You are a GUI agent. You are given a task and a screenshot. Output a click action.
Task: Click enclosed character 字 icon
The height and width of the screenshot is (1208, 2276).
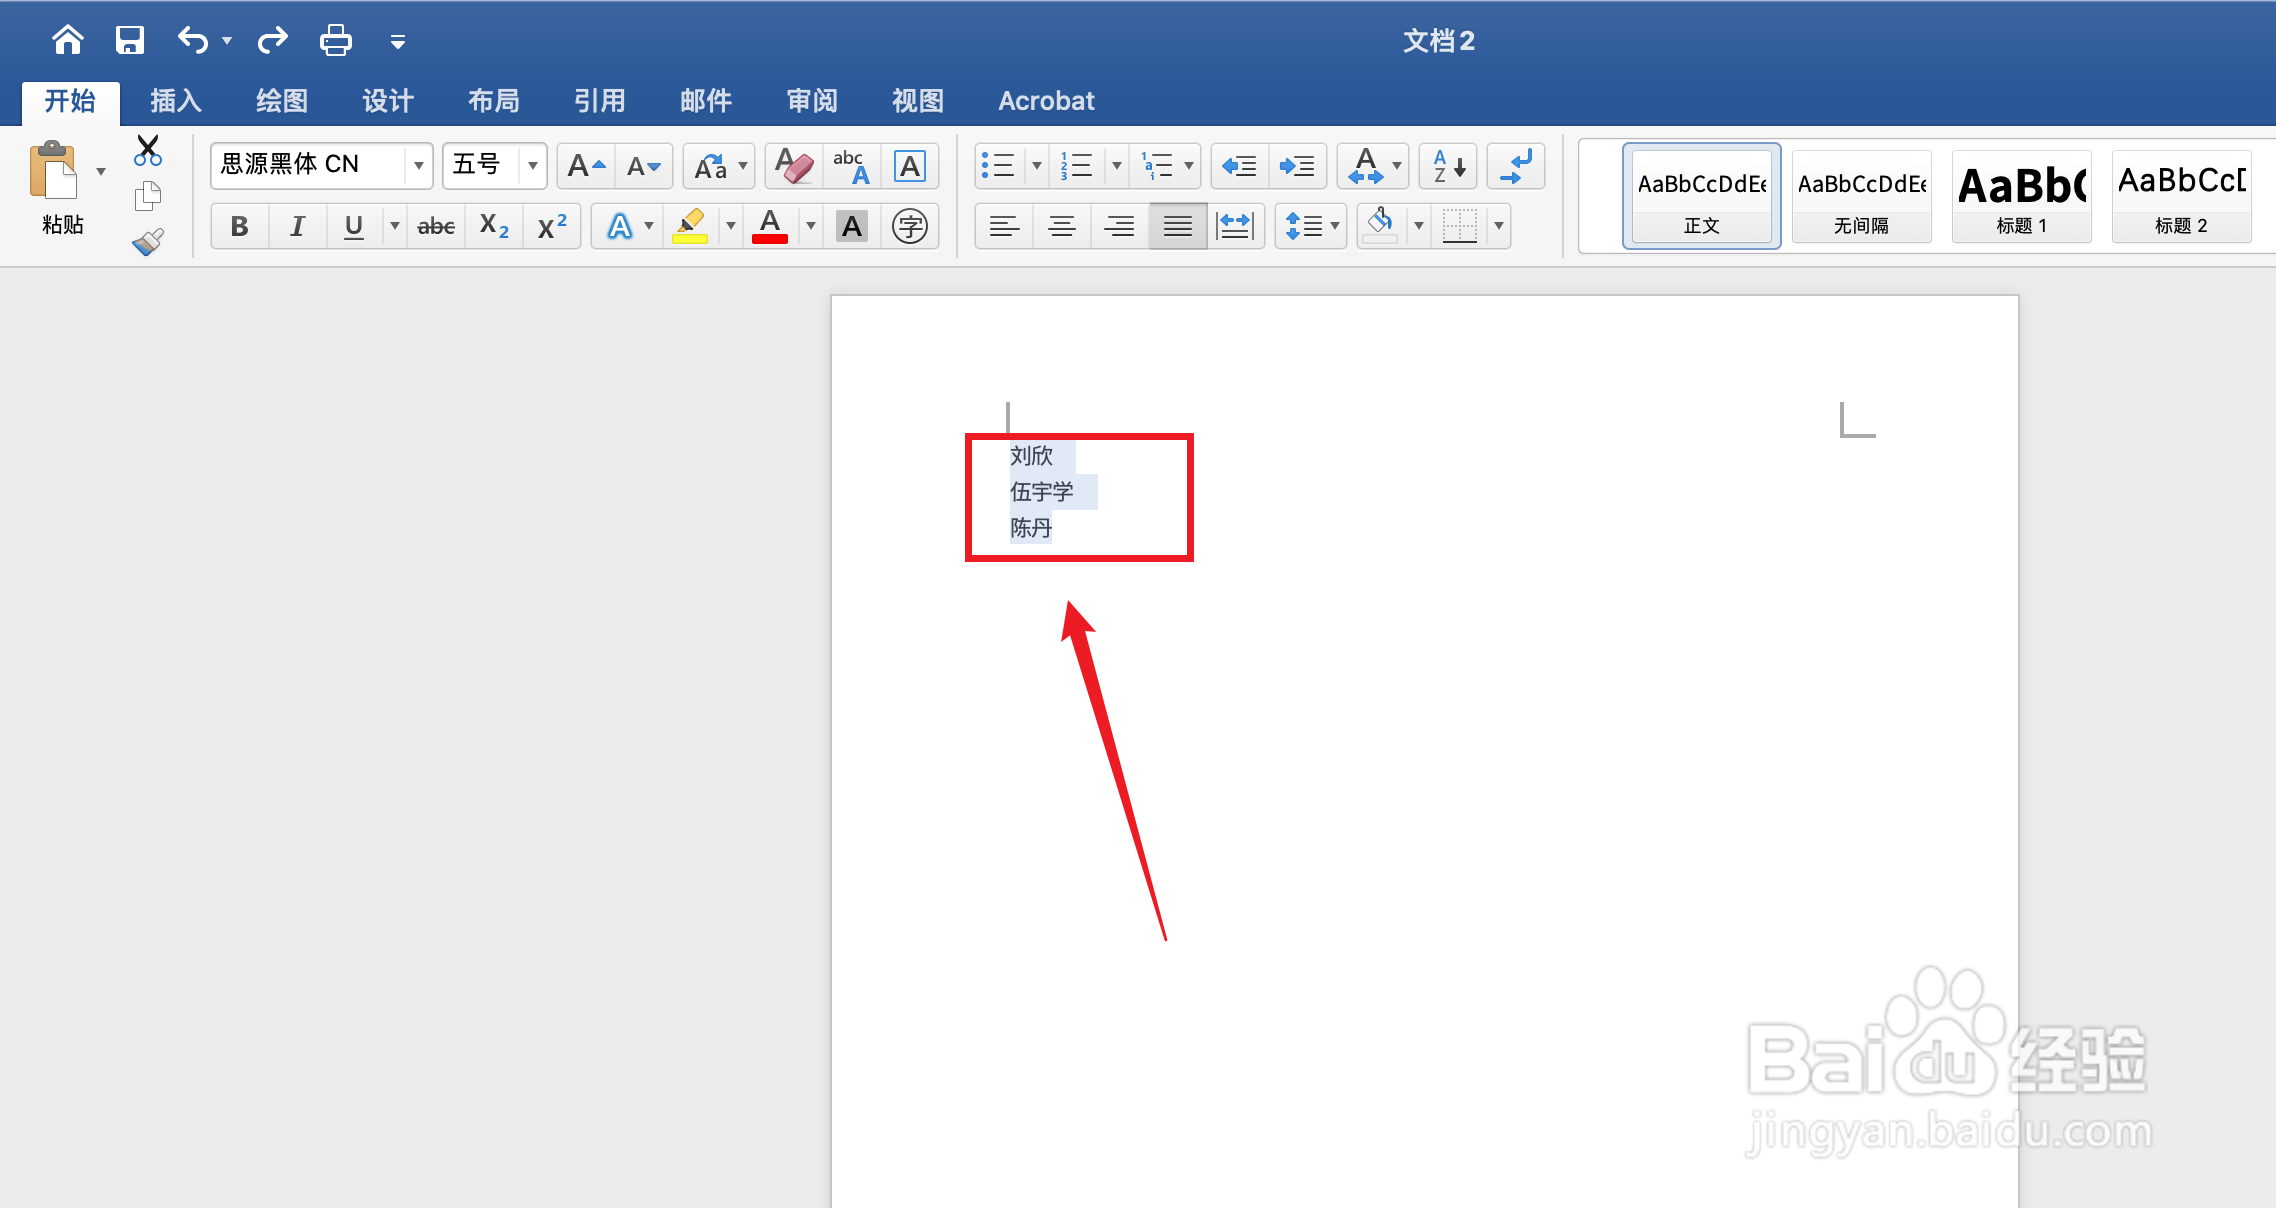tap(910, 226)
